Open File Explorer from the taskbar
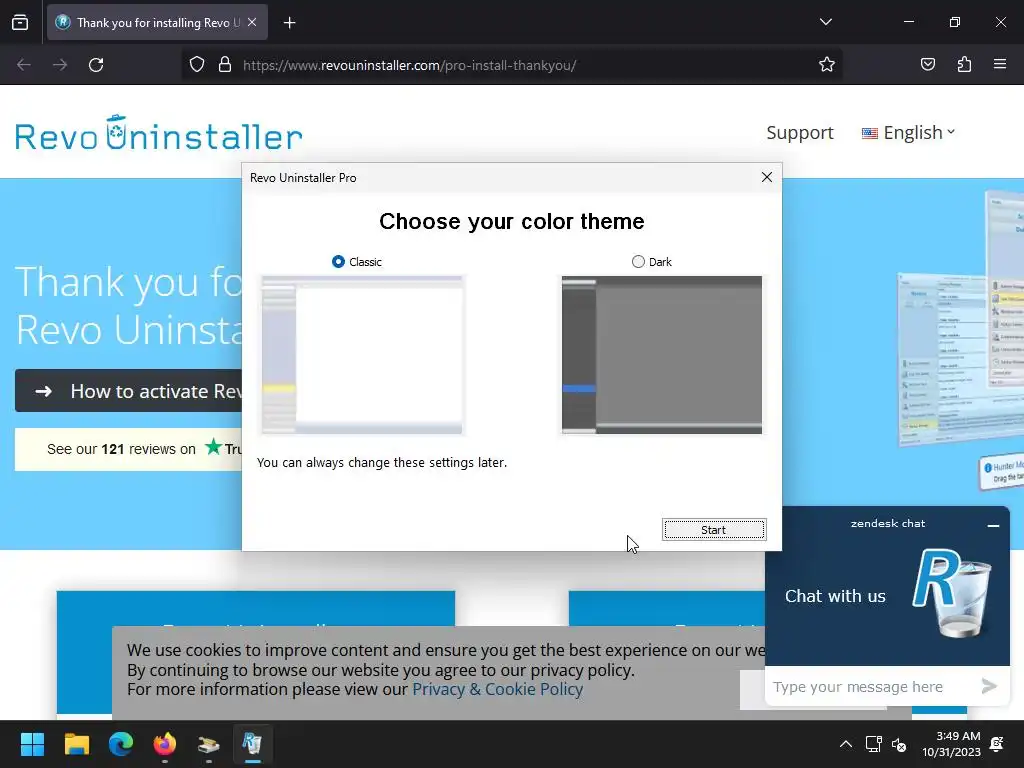Image resolution: width=1024 pixels, height=768 pixels. 76,744
